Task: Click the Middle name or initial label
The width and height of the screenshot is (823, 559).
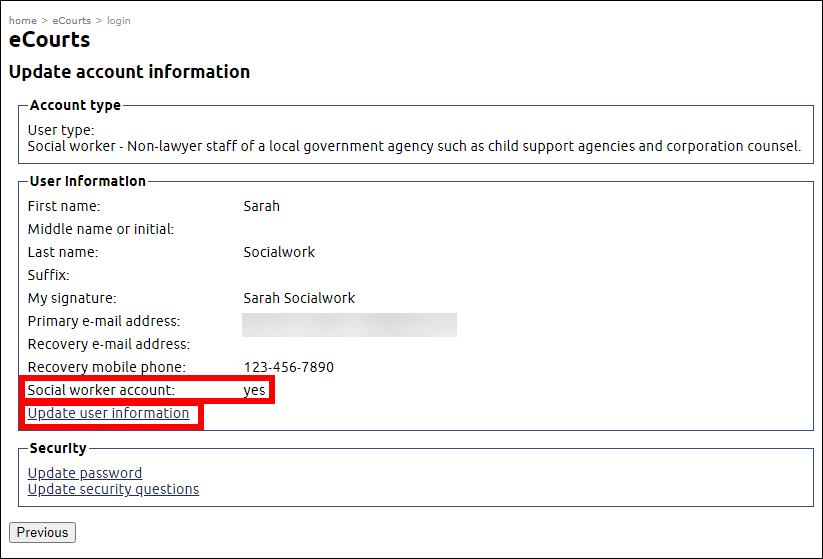Action: click(101, 229)
